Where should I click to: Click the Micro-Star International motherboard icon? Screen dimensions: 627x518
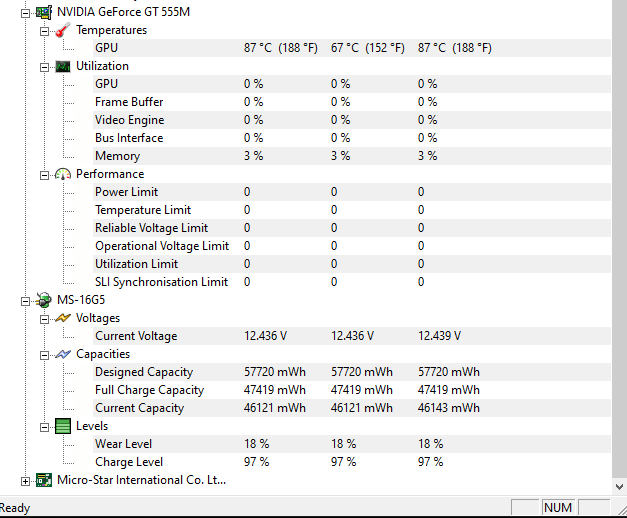click(x=44, y=480)
